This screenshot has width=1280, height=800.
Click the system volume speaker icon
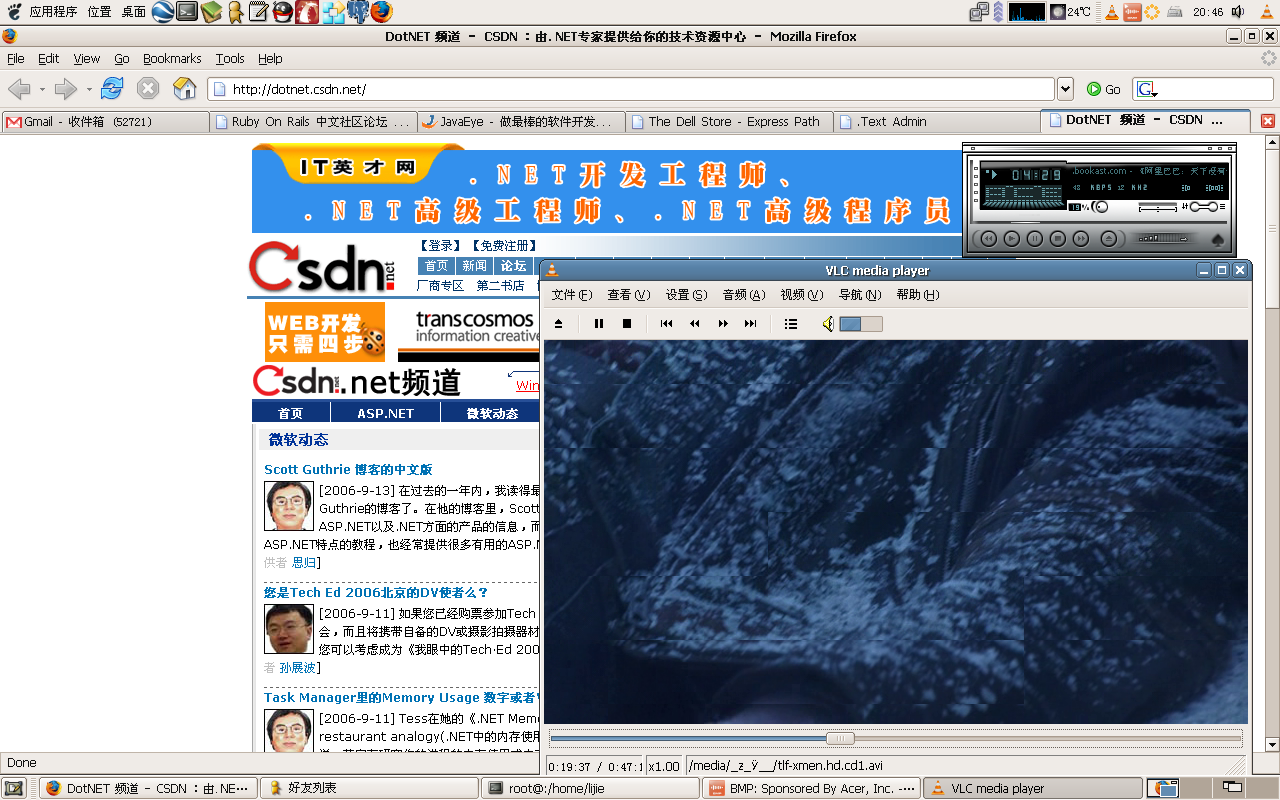tap(1238, 12)
